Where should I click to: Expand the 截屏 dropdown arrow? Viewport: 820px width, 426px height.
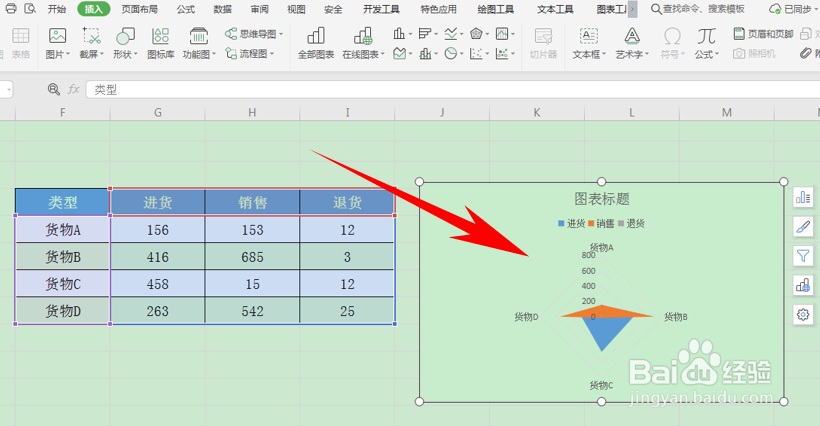[102, 54]
